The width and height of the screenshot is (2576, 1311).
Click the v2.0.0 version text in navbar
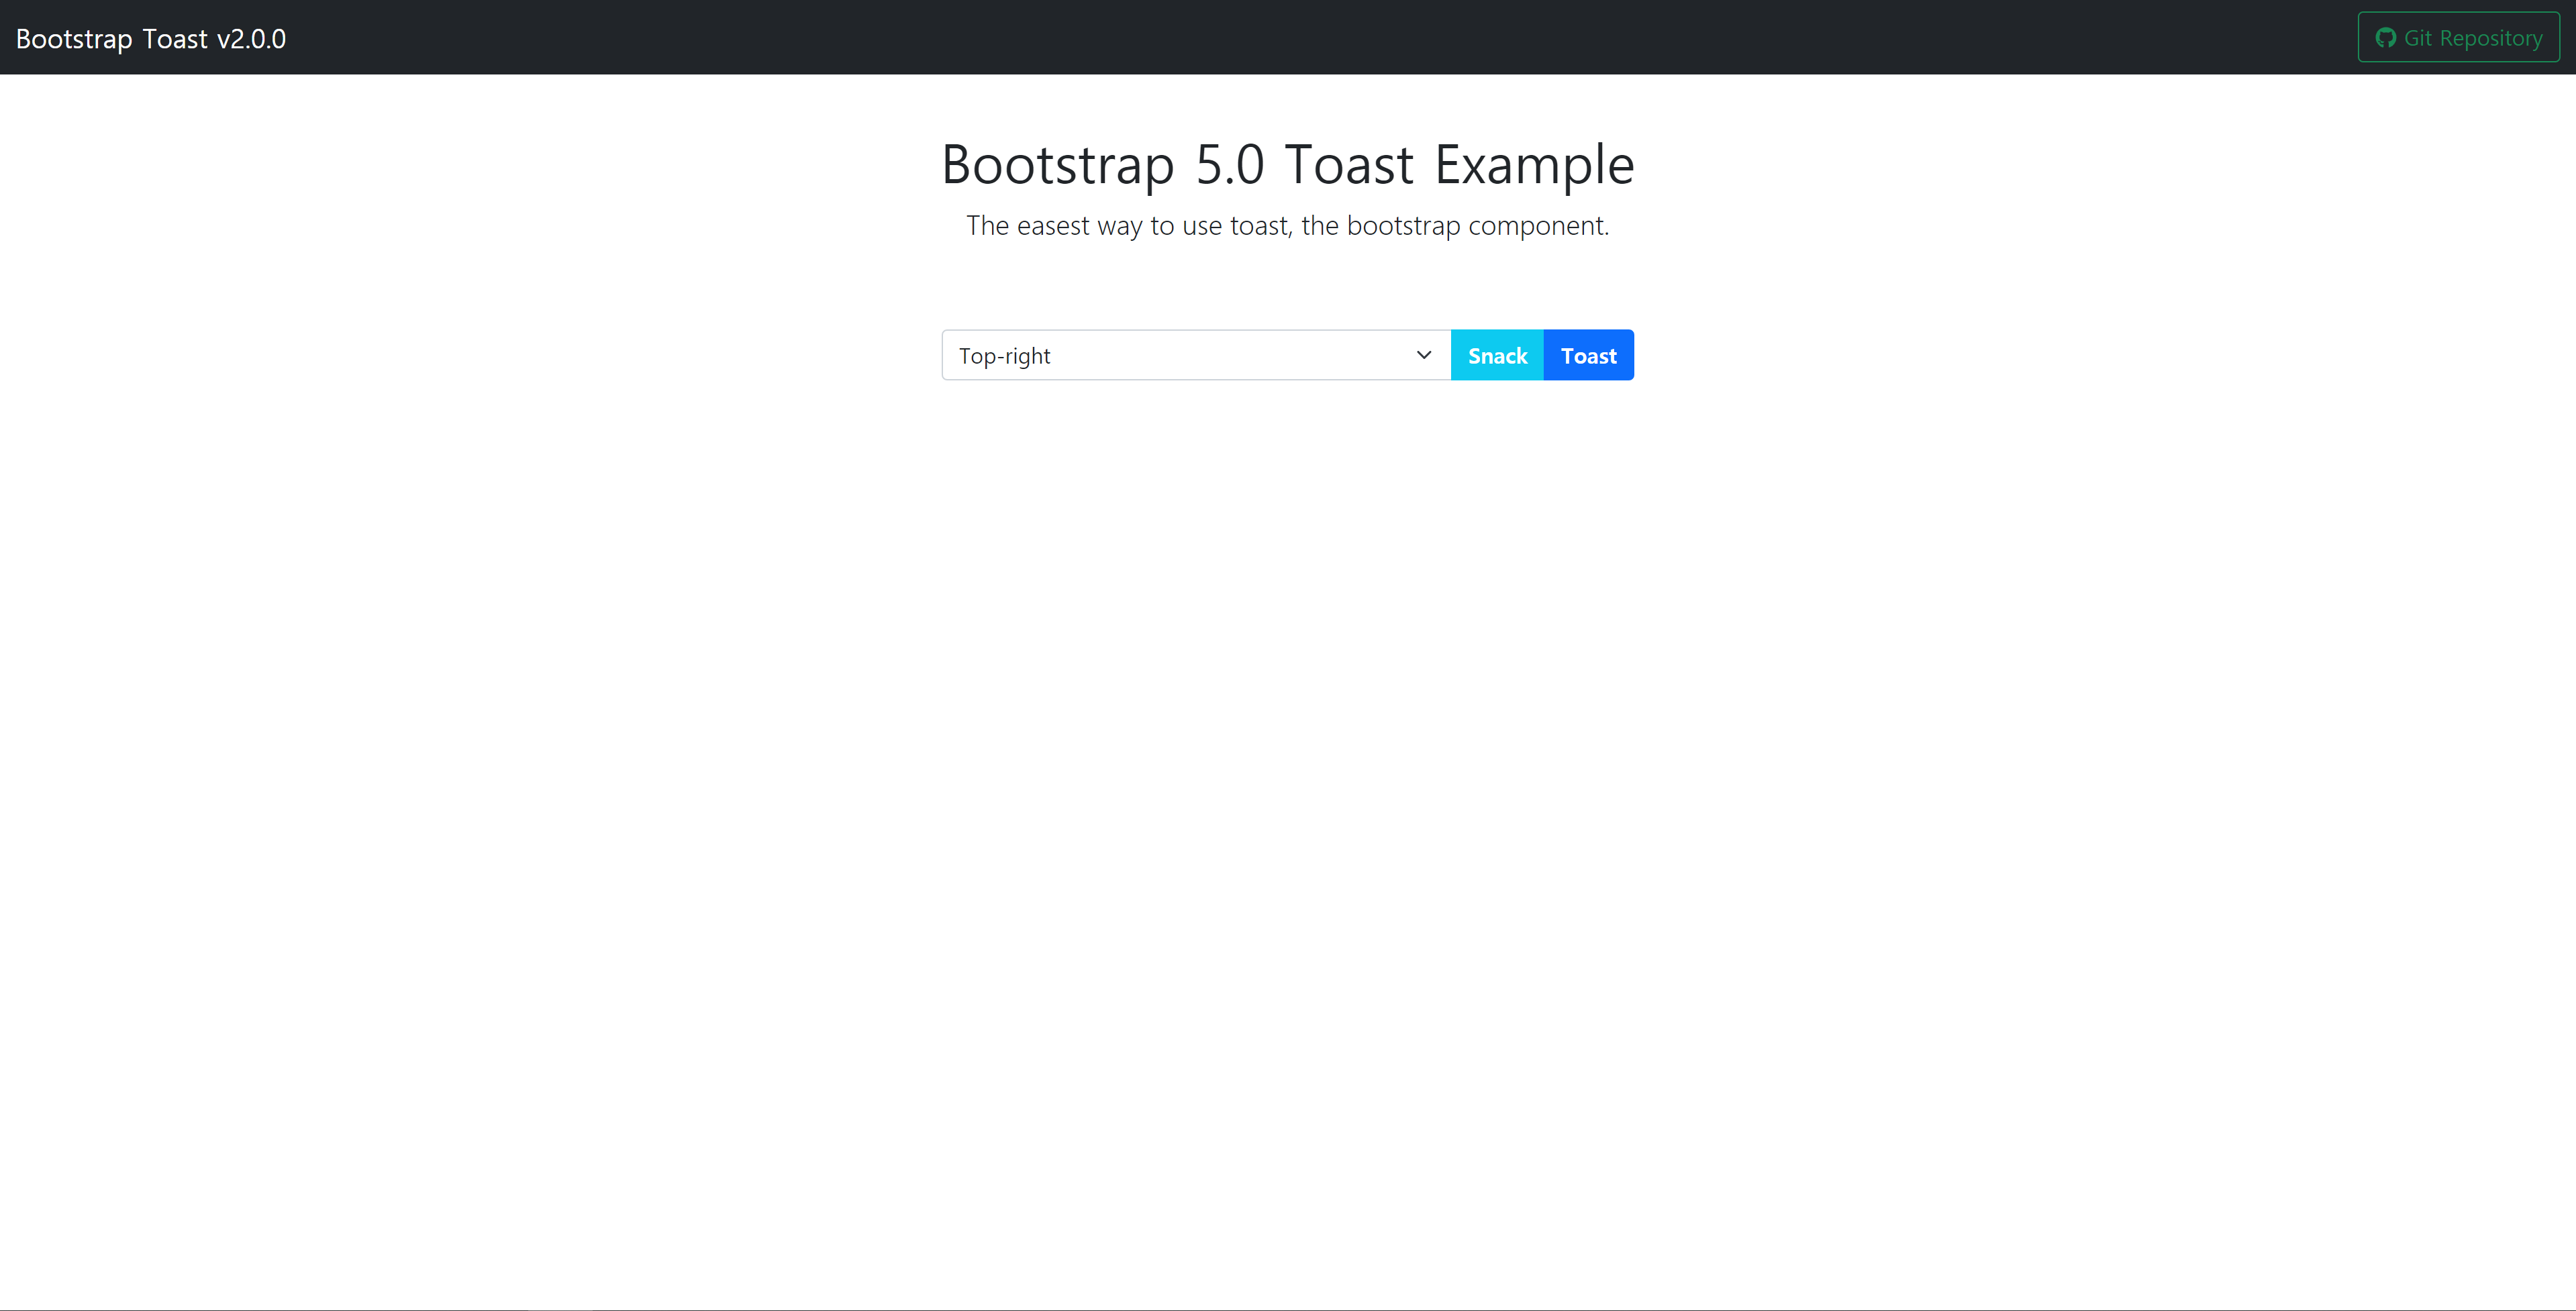tap(251, 39)
